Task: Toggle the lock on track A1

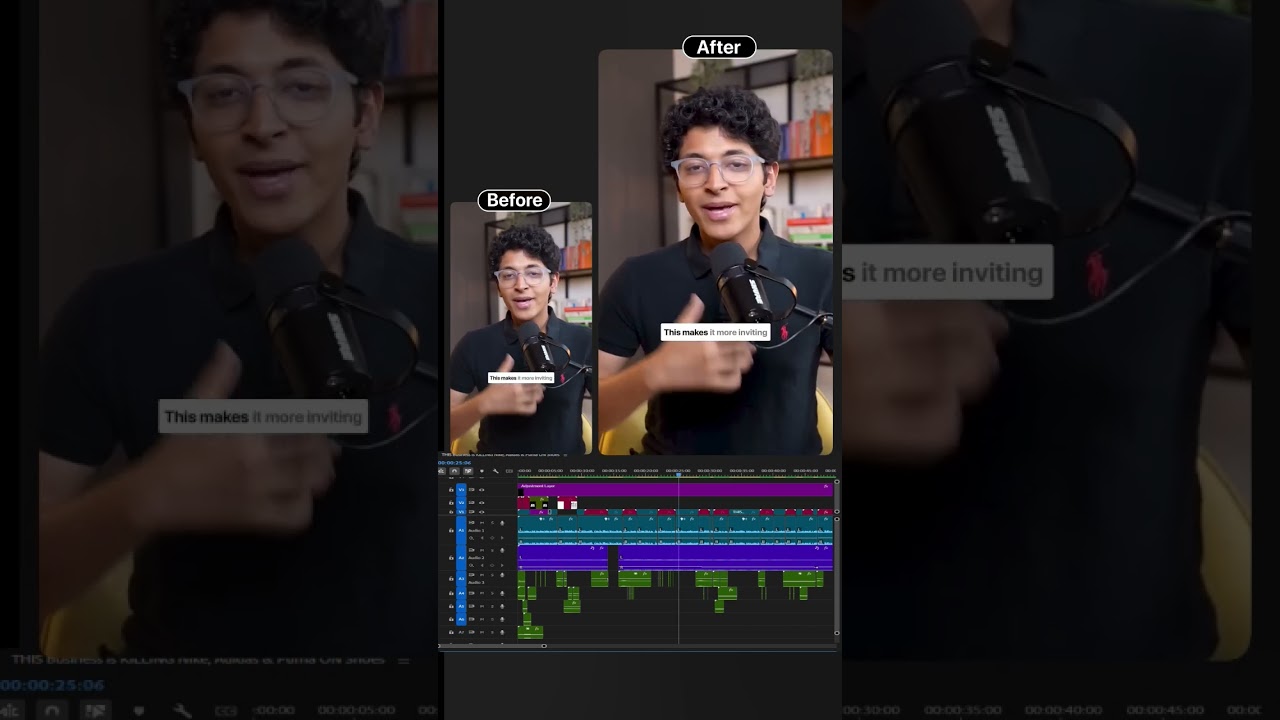Action: (451, 530)
